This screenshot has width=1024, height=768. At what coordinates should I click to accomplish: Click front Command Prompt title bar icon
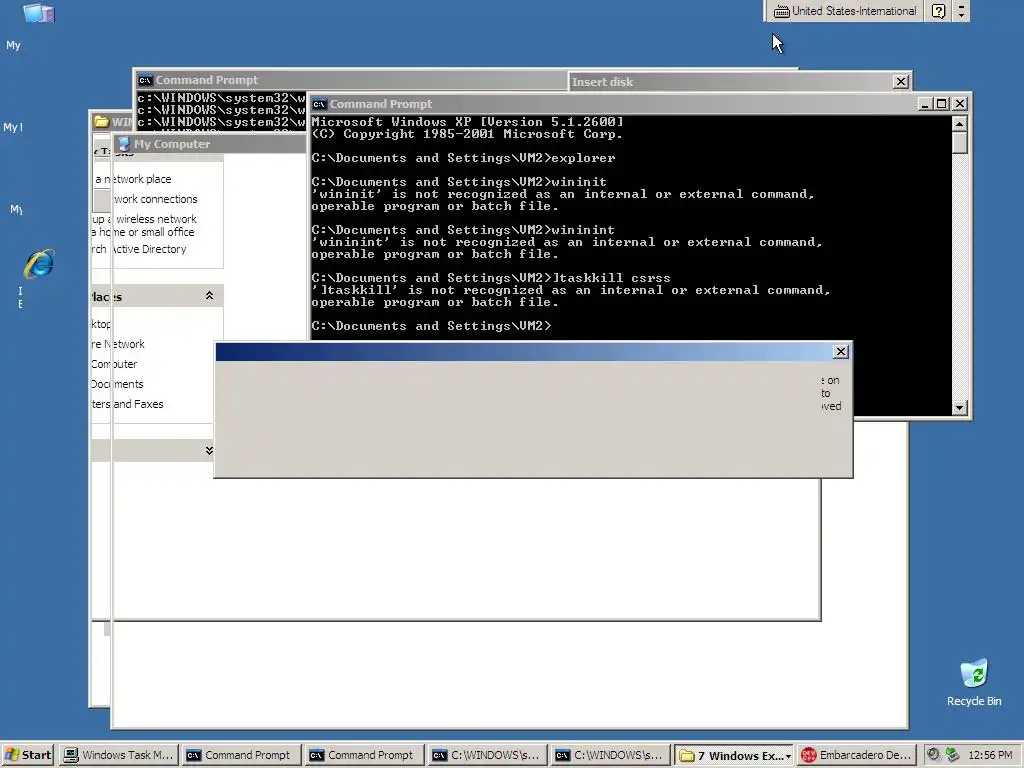click(x=319, y=104)
